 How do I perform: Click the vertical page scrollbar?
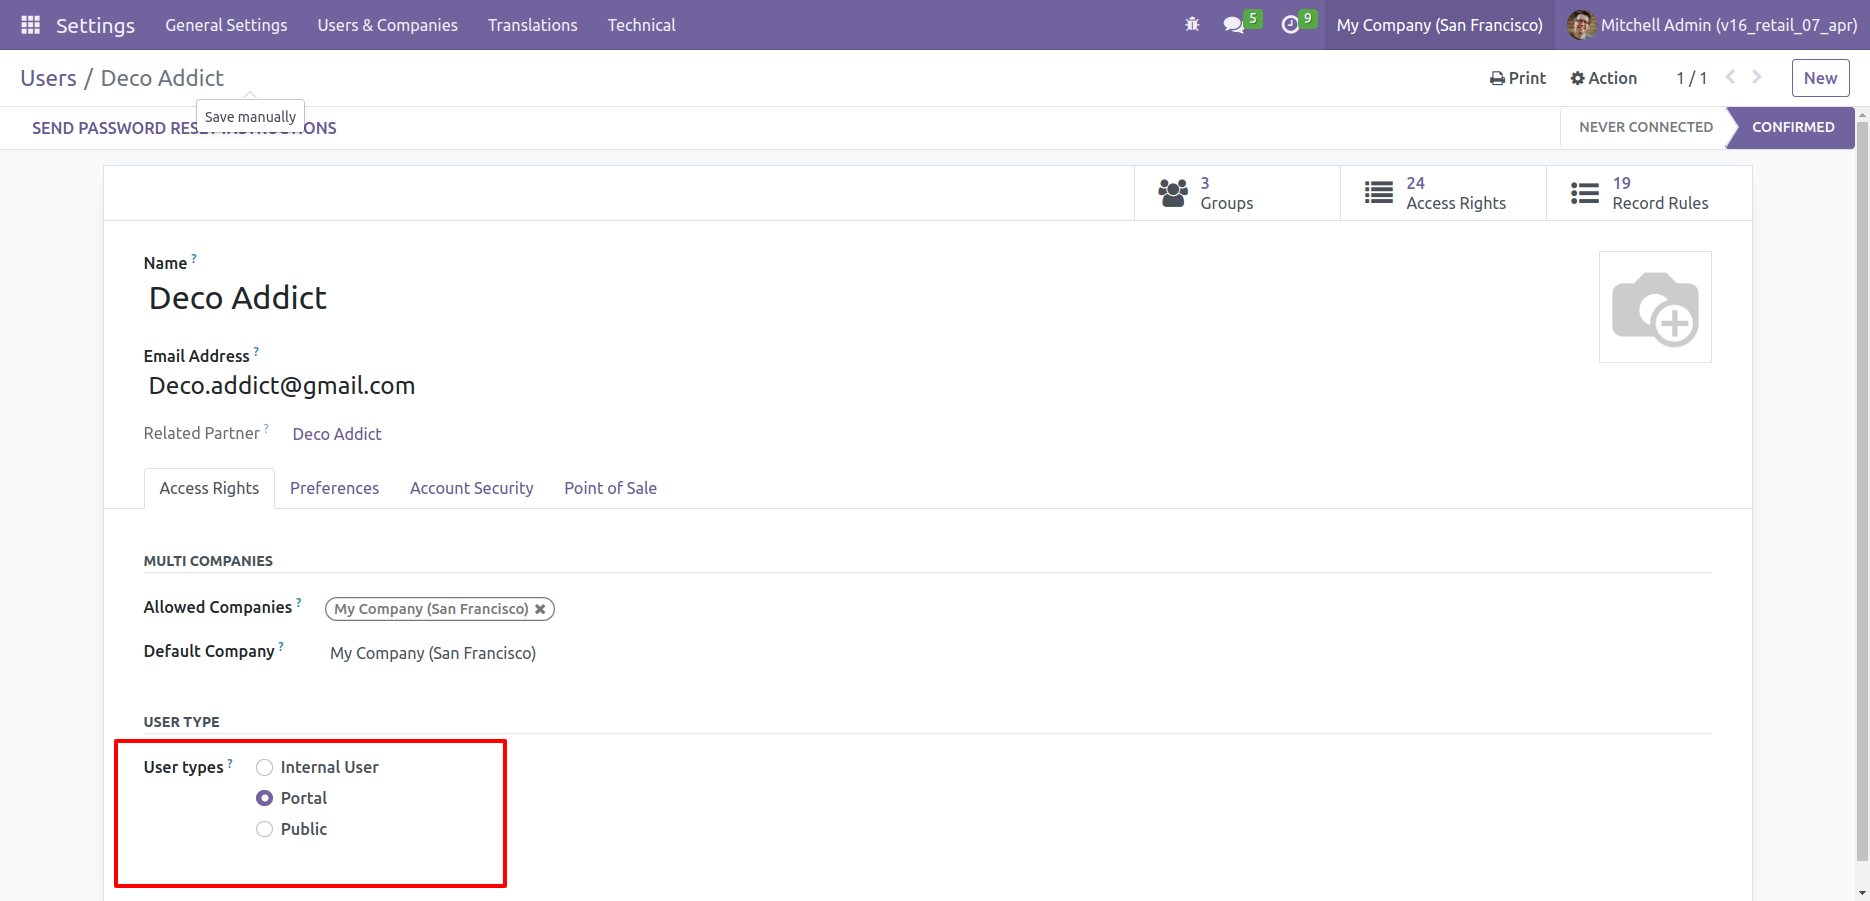click(1862, 490)
